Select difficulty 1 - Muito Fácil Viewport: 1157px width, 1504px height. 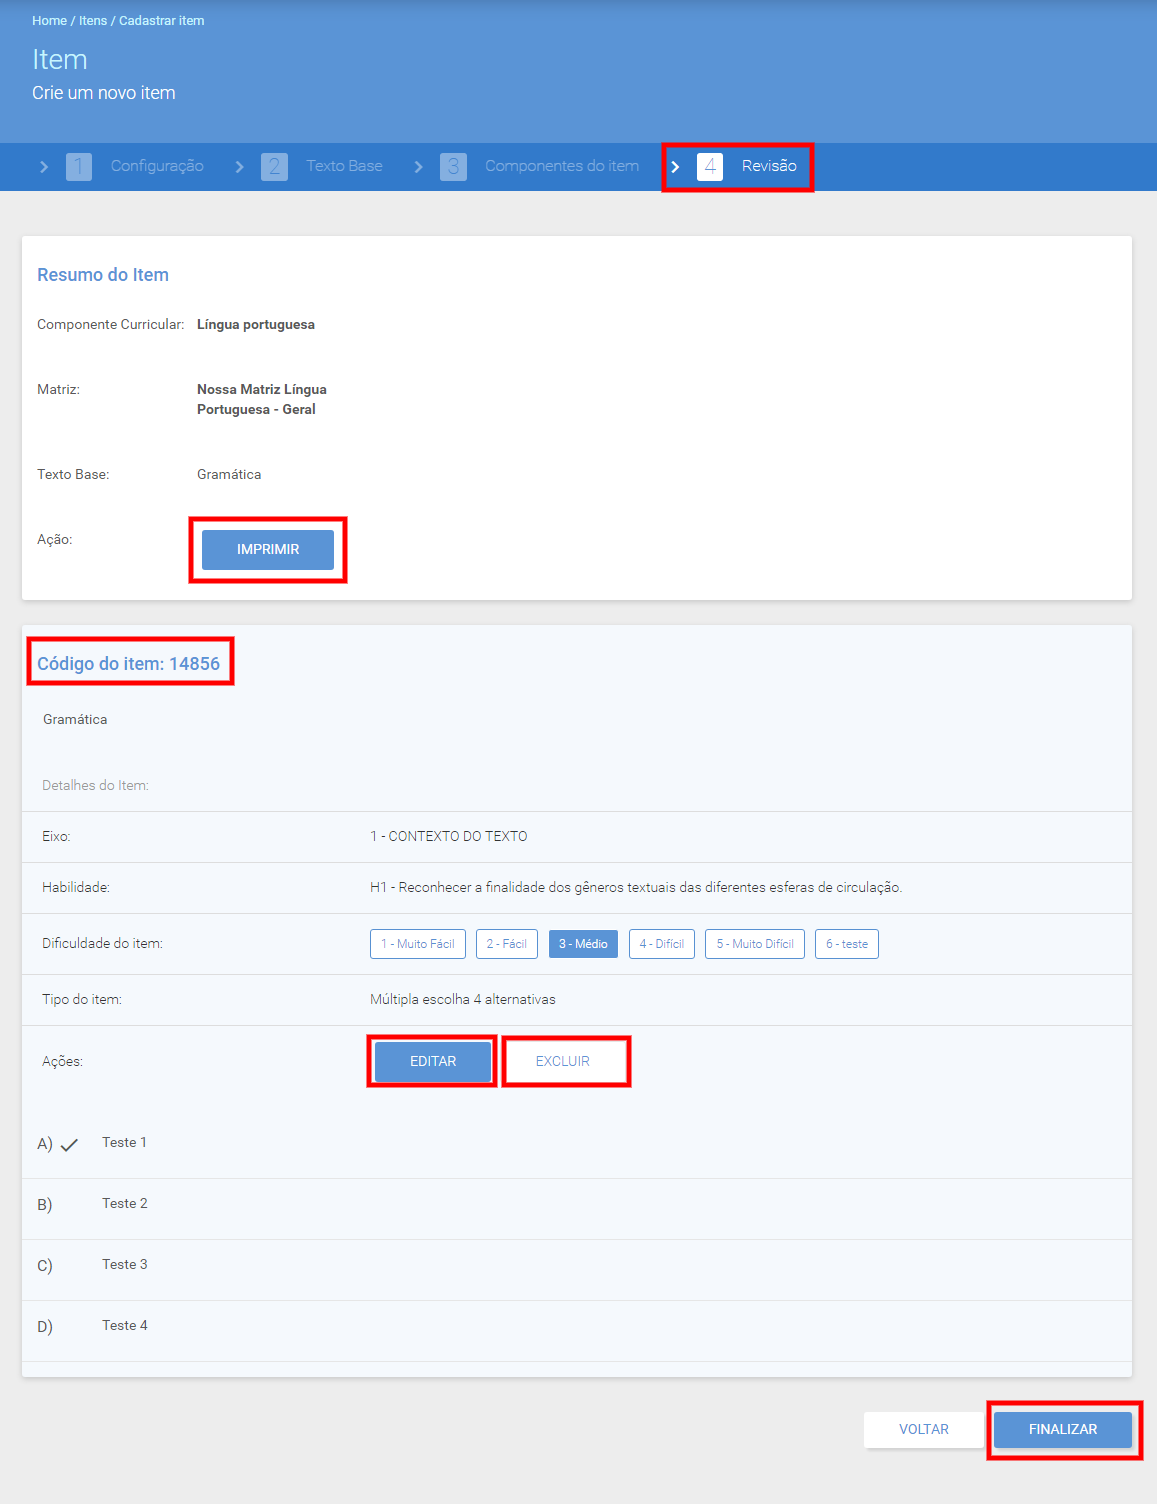pos(418,944)
